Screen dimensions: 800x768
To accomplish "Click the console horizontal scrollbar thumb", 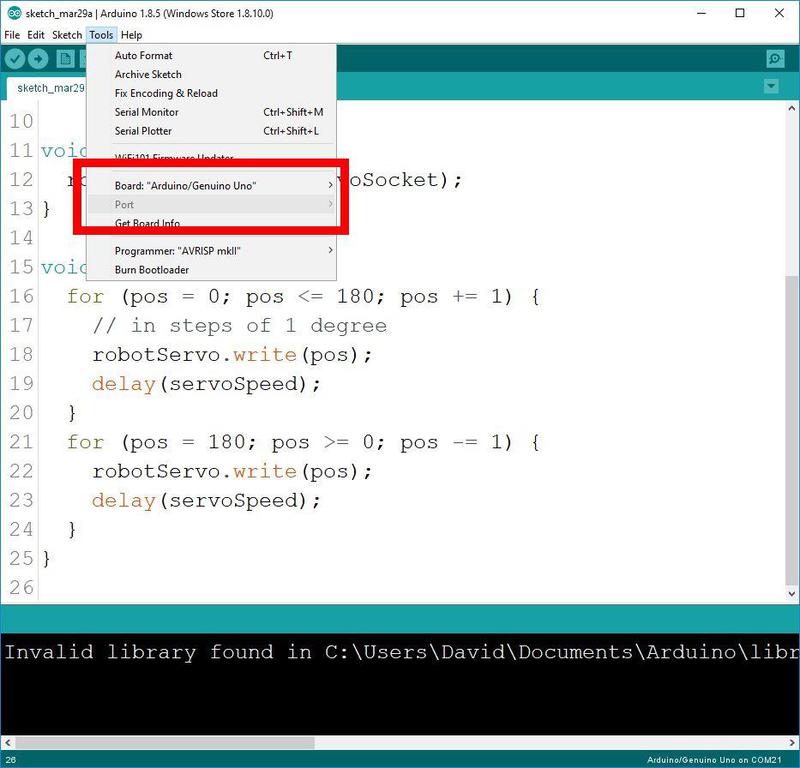I will pos(164,742).
